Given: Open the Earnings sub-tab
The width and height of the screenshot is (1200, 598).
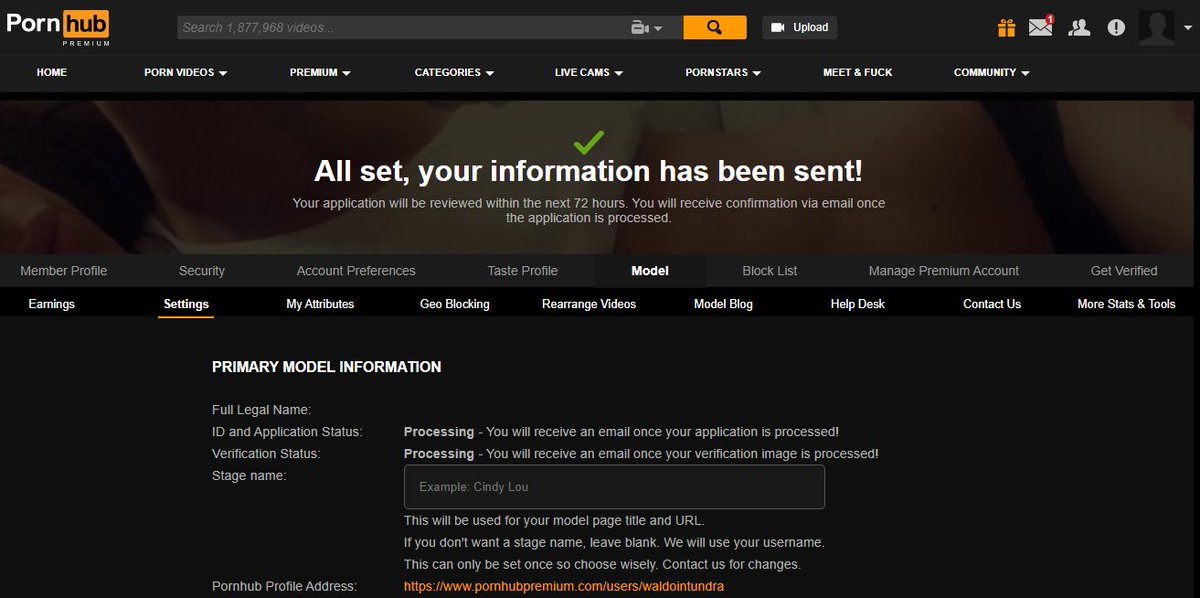Looking at the screenshot, I should [x=52, y=304].
